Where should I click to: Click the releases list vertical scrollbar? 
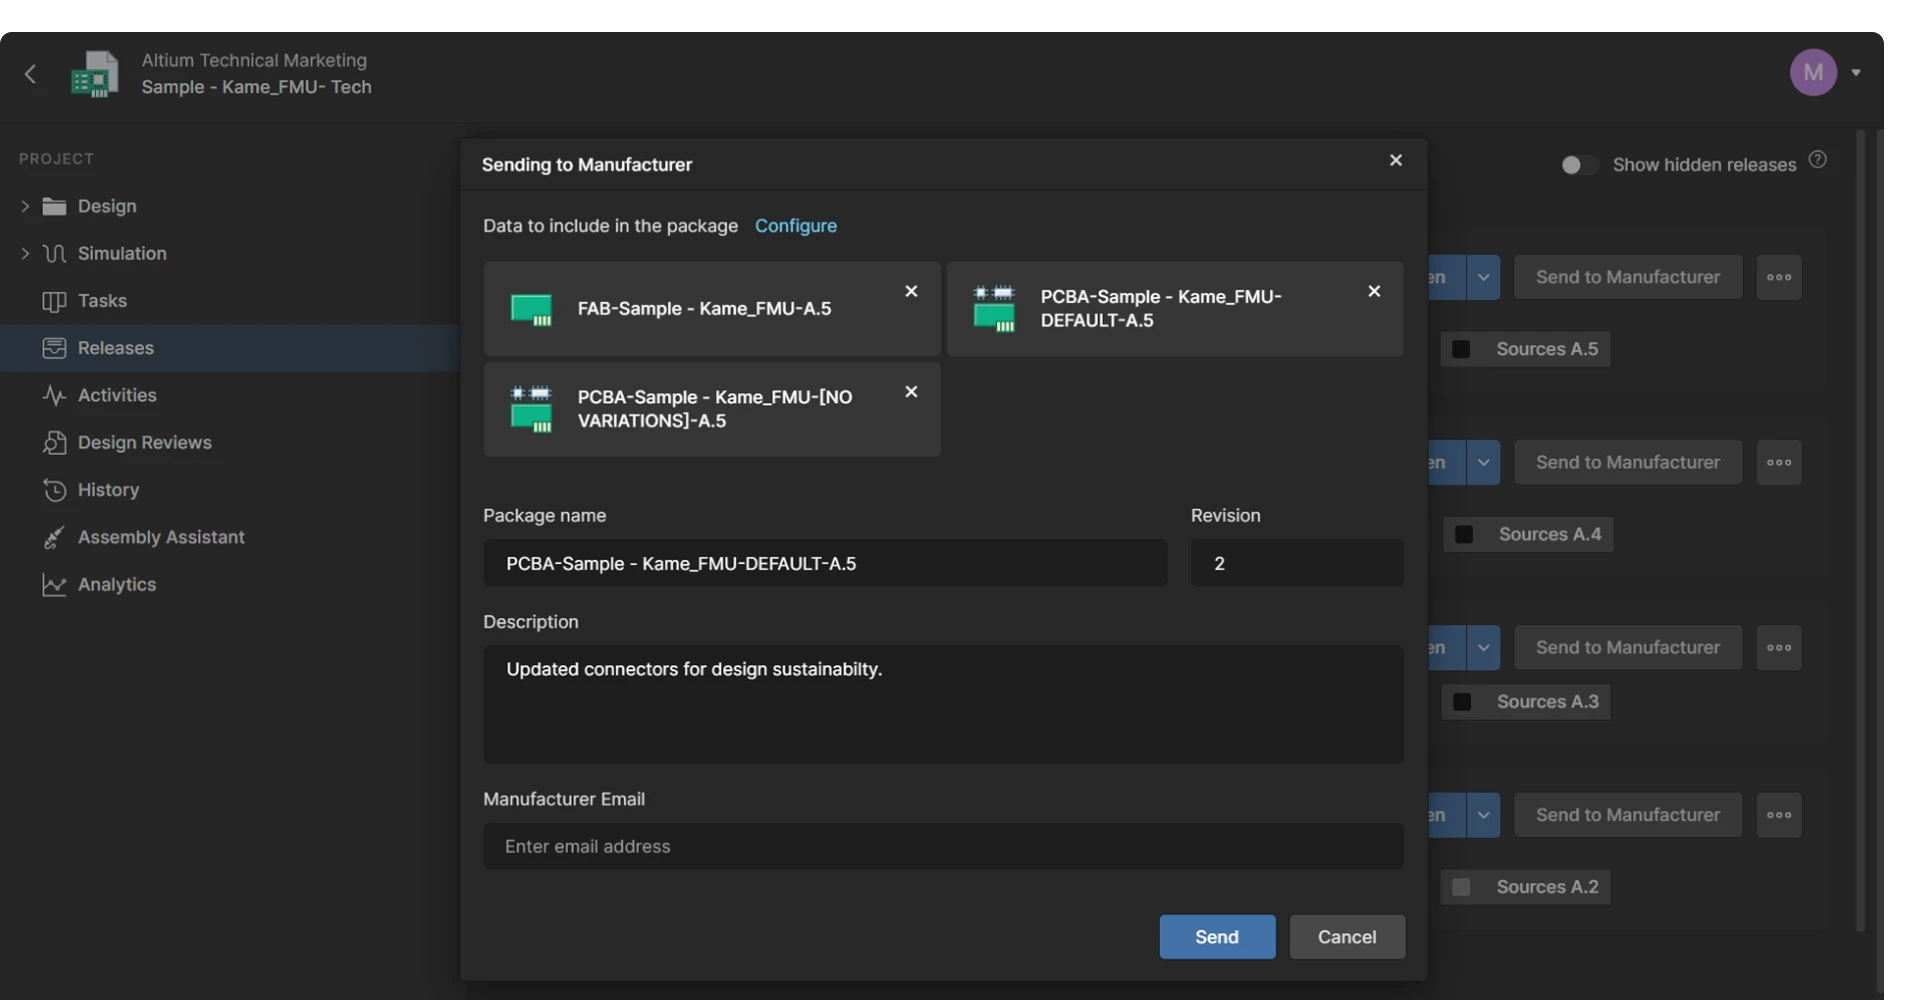(x=1861, y=530)
